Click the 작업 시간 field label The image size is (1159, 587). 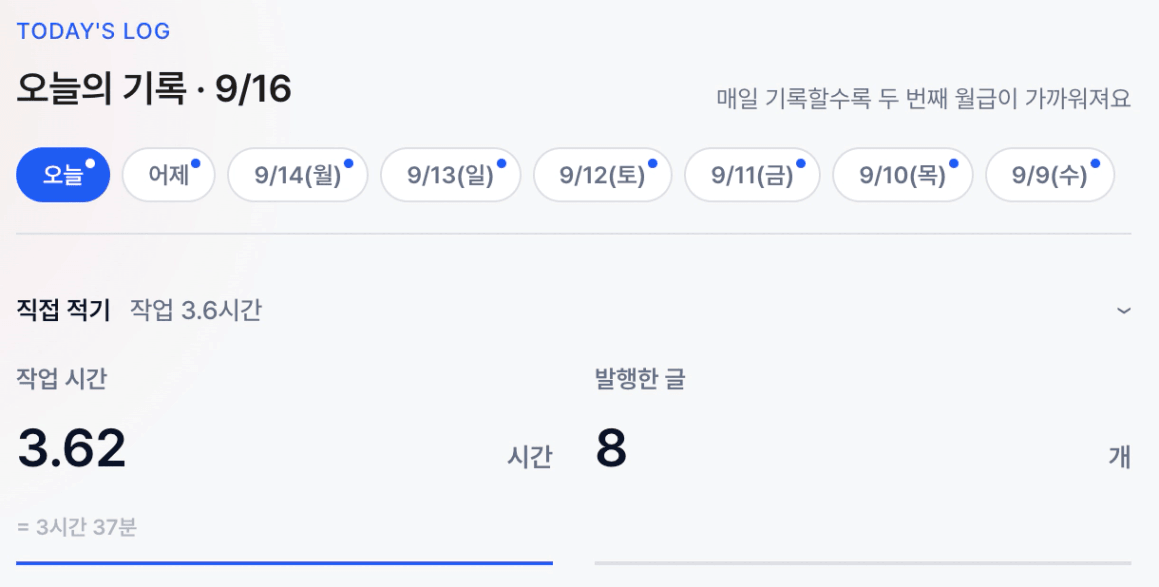click(62, 378)
